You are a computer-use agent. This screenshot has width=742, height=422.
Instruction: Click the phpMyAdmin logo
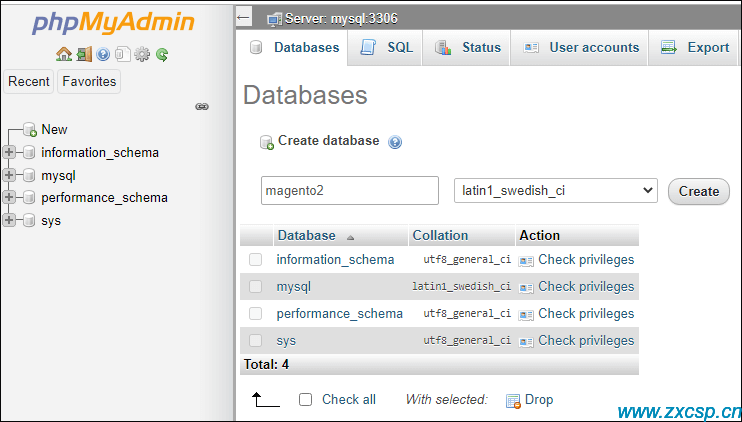113,22
